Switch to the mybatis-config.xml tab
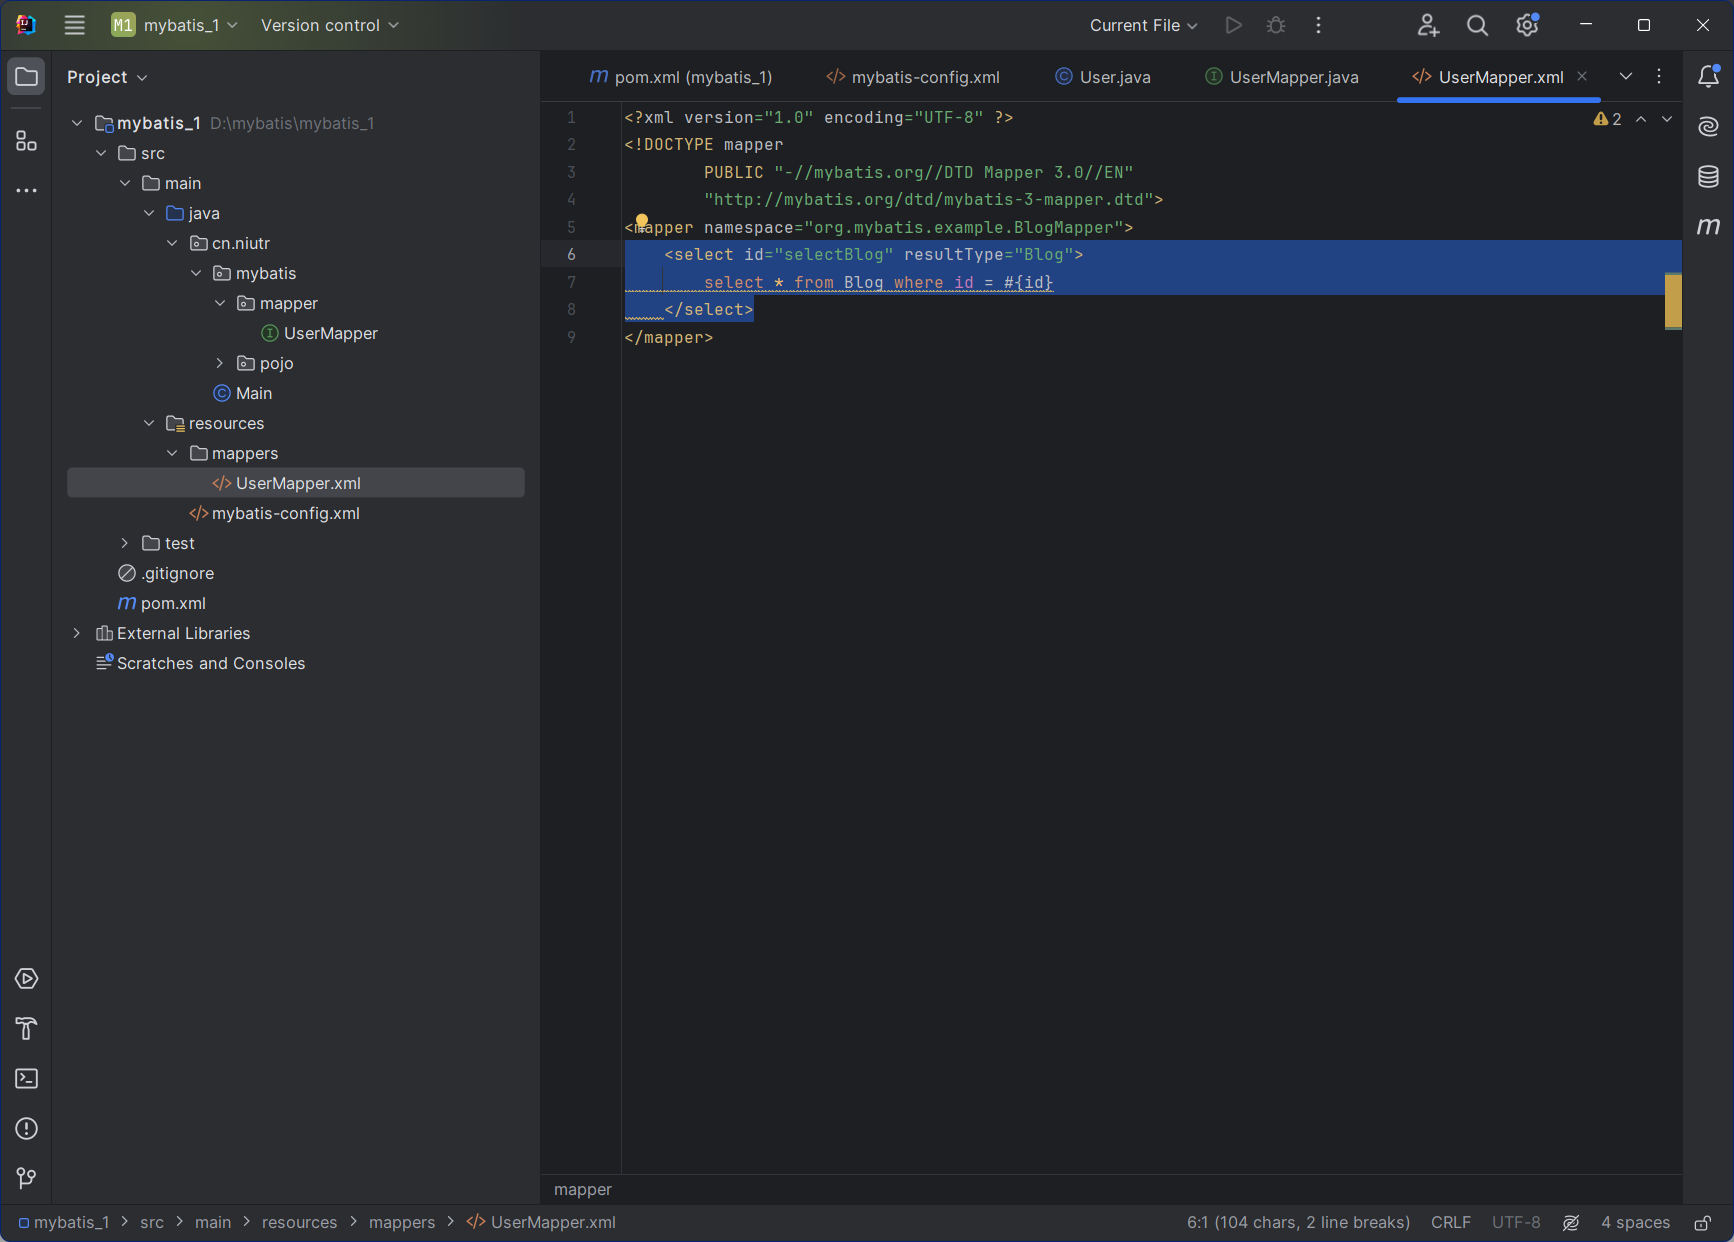This screenshot has width=1734, height=1242. pos(913,77)
